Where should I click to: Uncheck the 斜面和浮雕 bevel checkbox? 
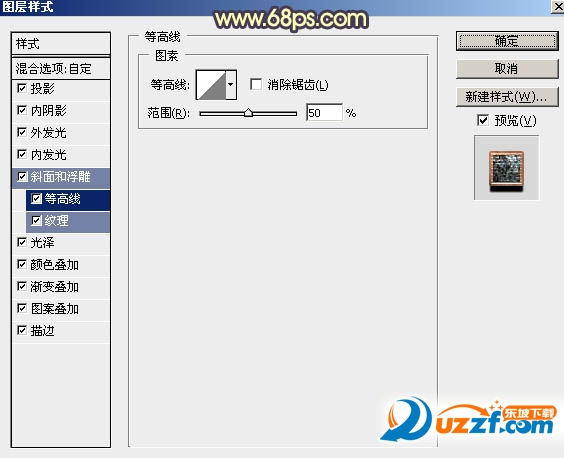tap(22, 176)
